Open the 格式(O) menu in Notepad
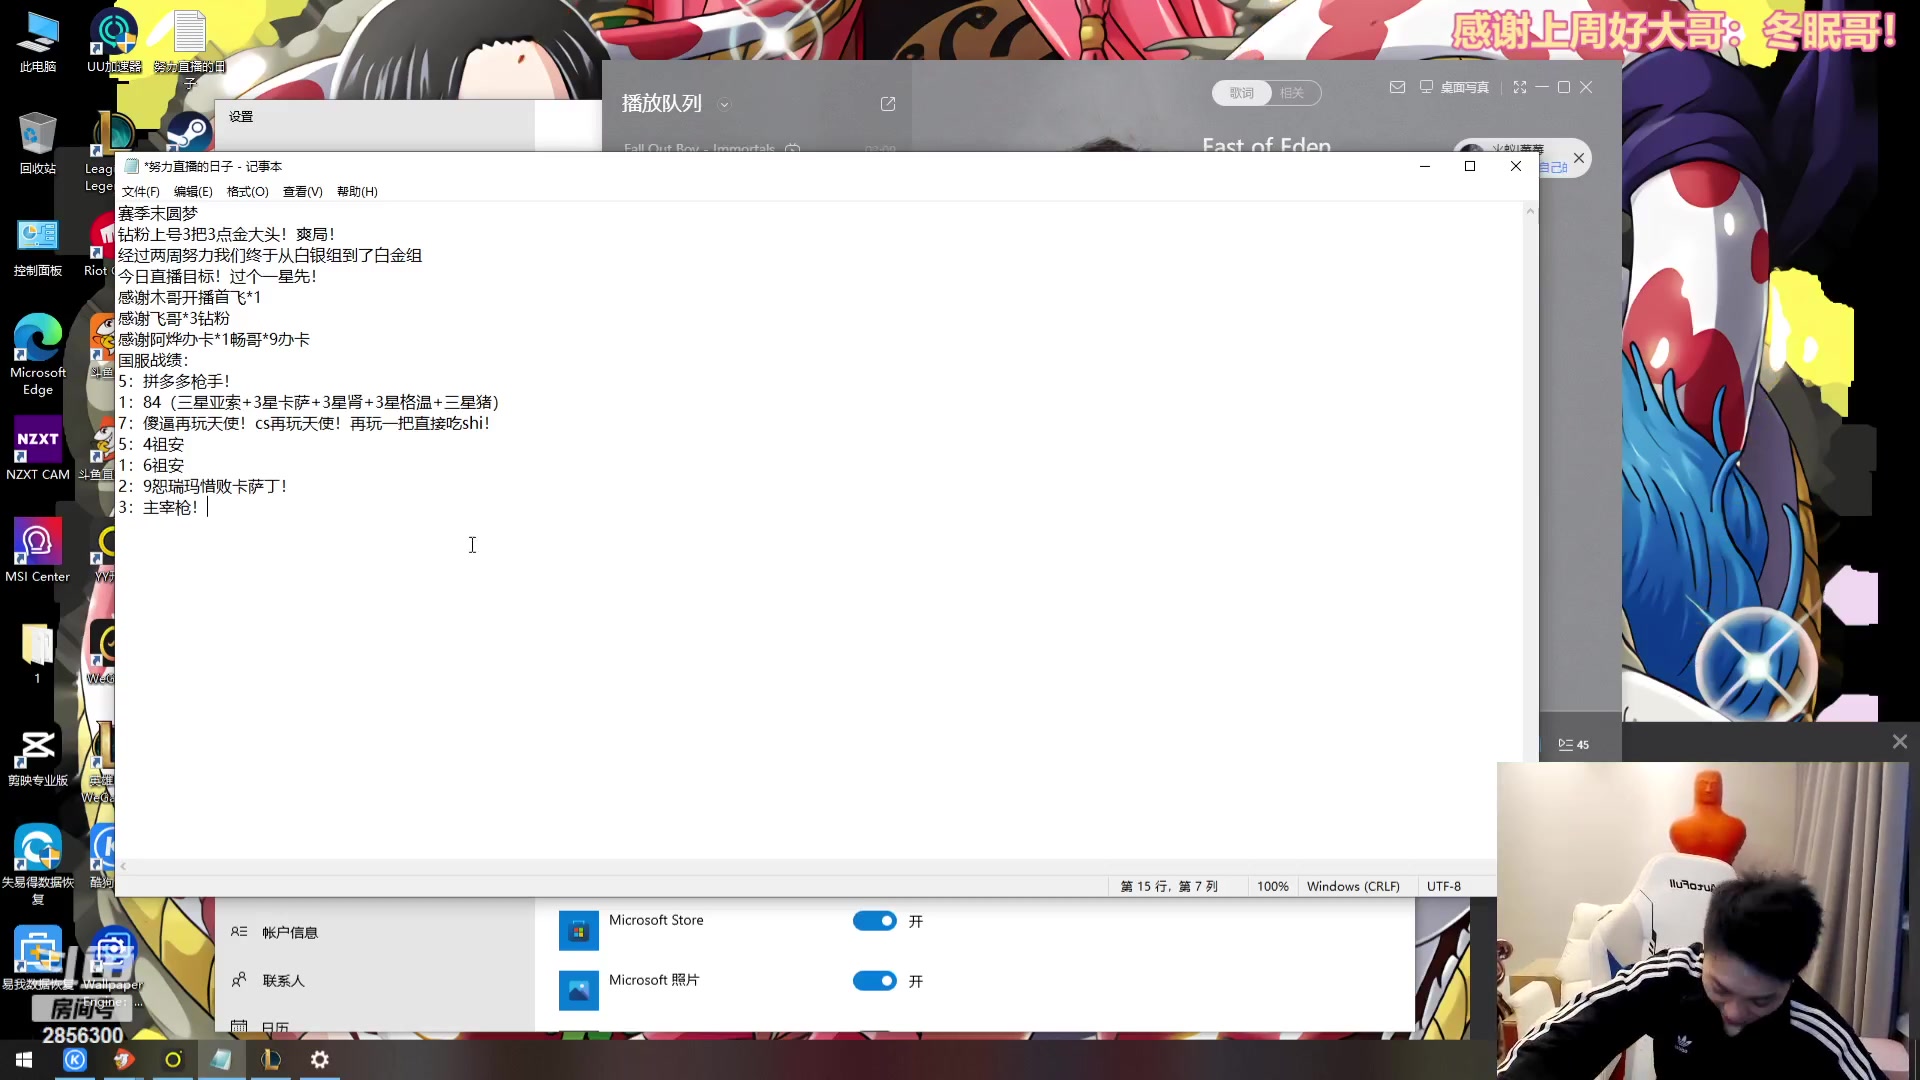1920x1080 pixels. (247, 191)
